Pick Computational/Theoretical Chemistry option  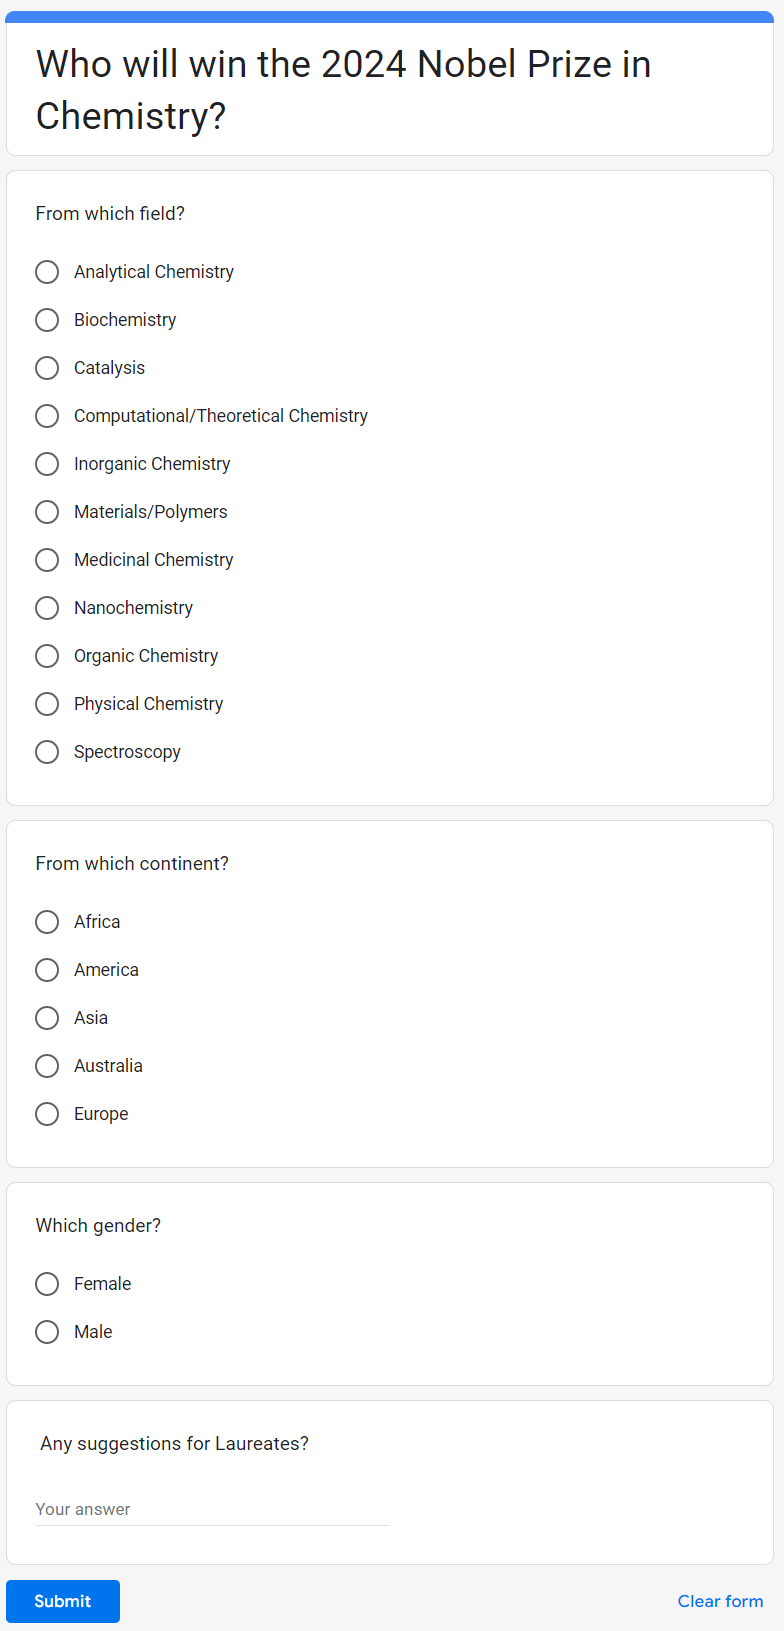(x=47, y=416)
